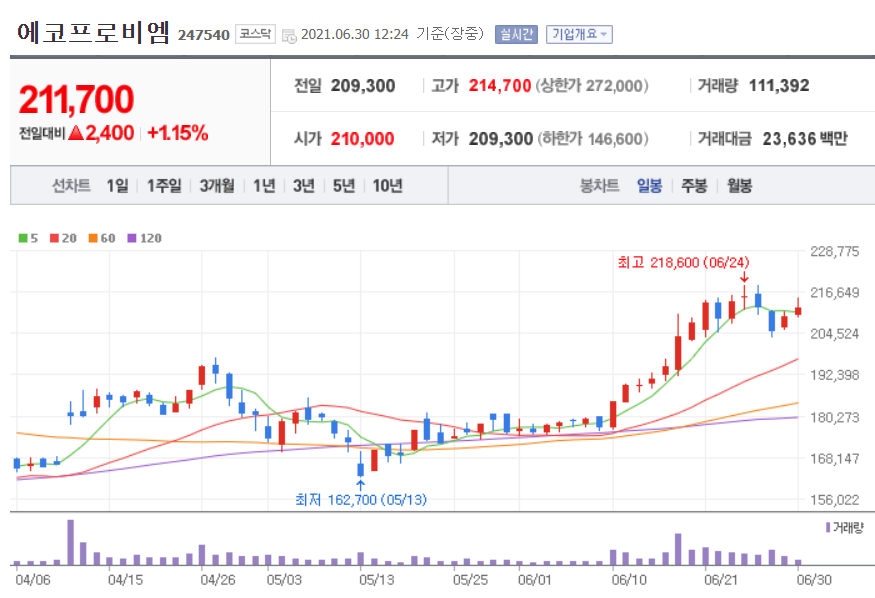875x598 pixels.
Task: Click the 156,022 price axis label
Action: pyautogui.click(x=835, y=500)
